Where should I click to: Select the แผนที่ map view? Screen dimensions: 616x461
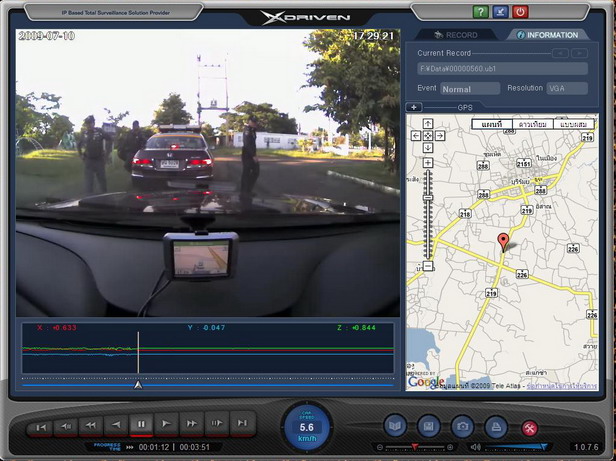pos(492,125)
